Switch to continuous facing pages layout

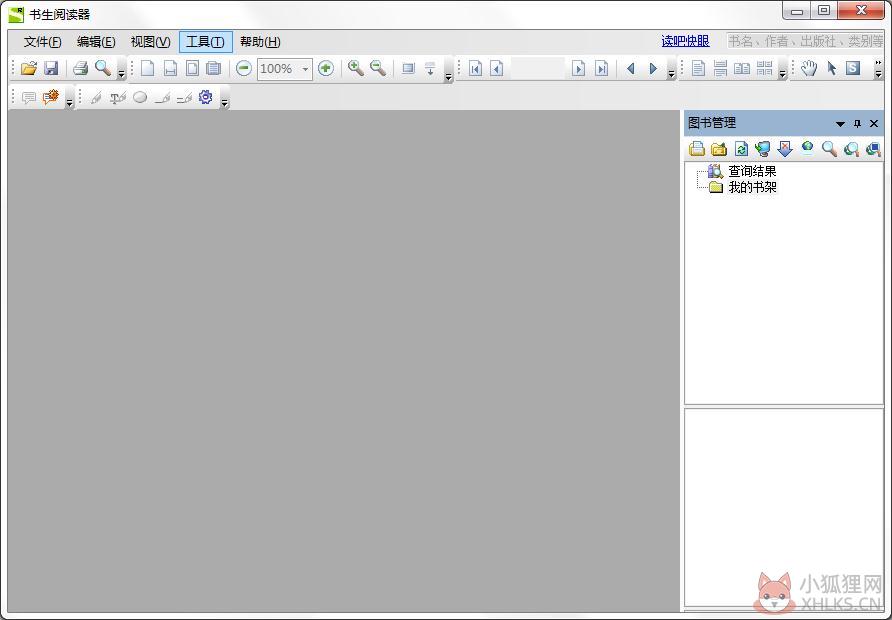(x=765, y=69)
